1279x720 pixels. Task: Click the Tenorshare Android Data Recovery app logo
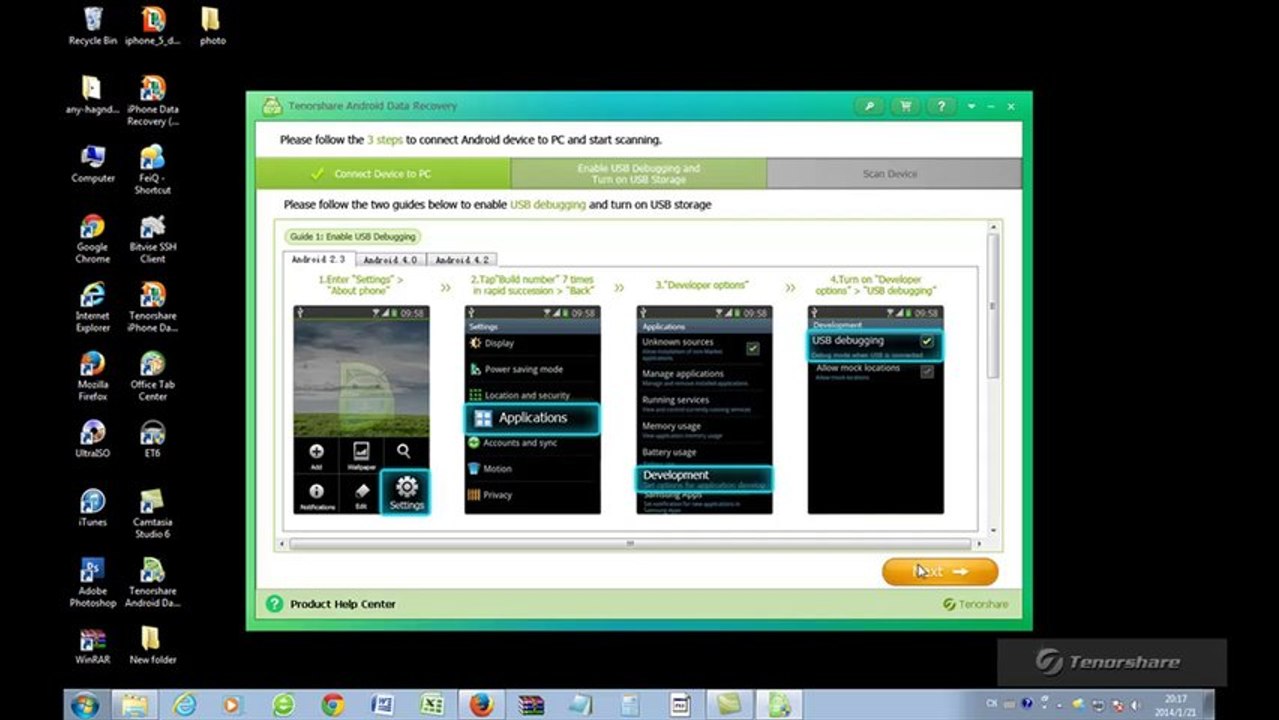click(x=271, y=105)
